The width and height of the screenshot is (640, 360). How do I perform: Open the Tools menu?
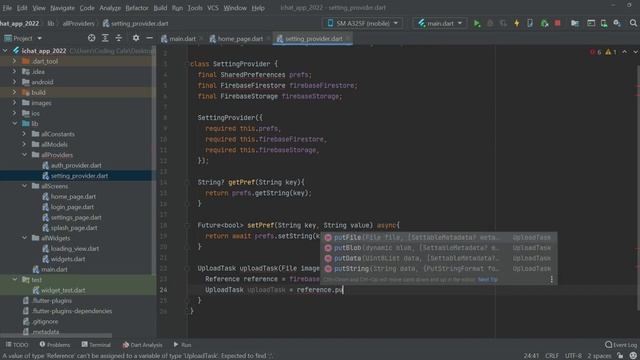pos(195,8)
